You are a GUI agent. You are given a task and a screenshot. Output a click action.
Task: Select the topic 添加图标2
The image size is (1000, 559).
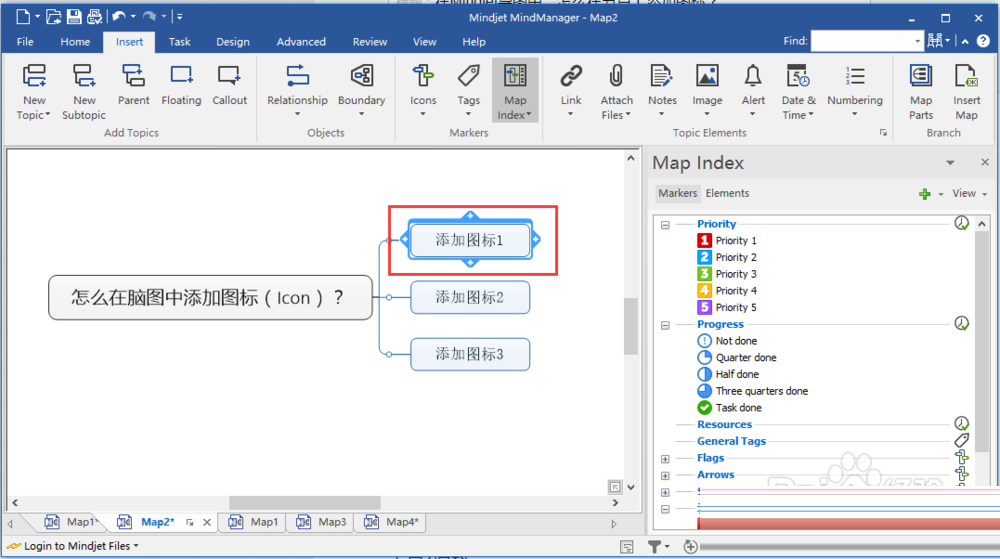pos(470,297)
